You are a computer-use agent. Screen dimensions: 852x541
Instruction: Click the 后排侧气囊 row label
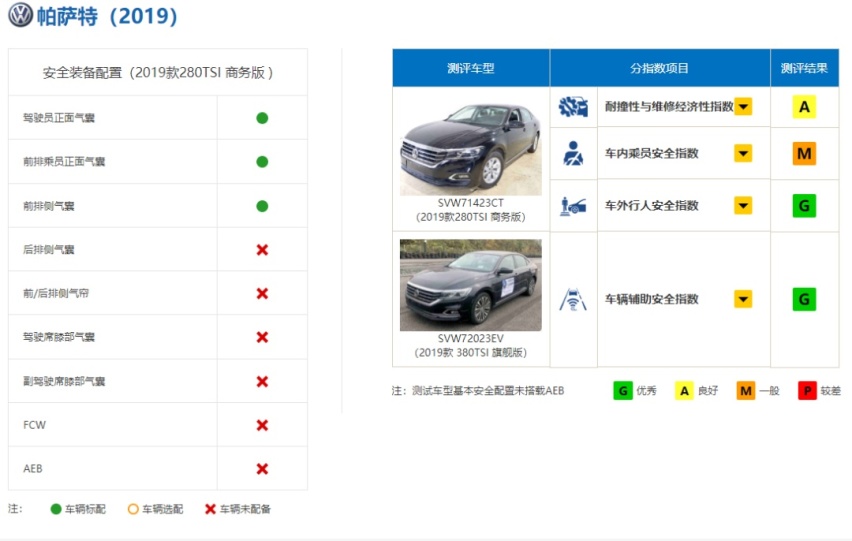tap(48, 250)
